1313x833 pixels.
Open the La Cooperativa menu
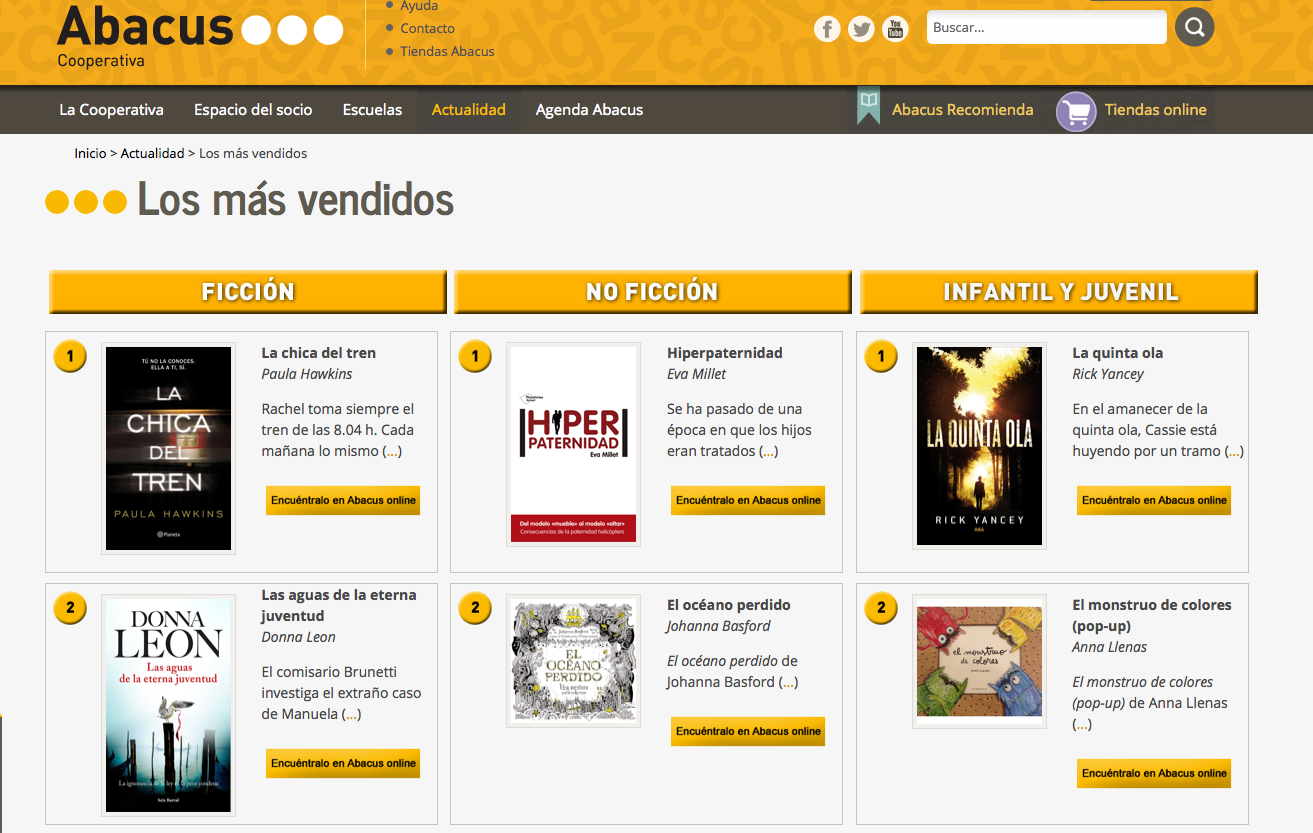point(111,110)
